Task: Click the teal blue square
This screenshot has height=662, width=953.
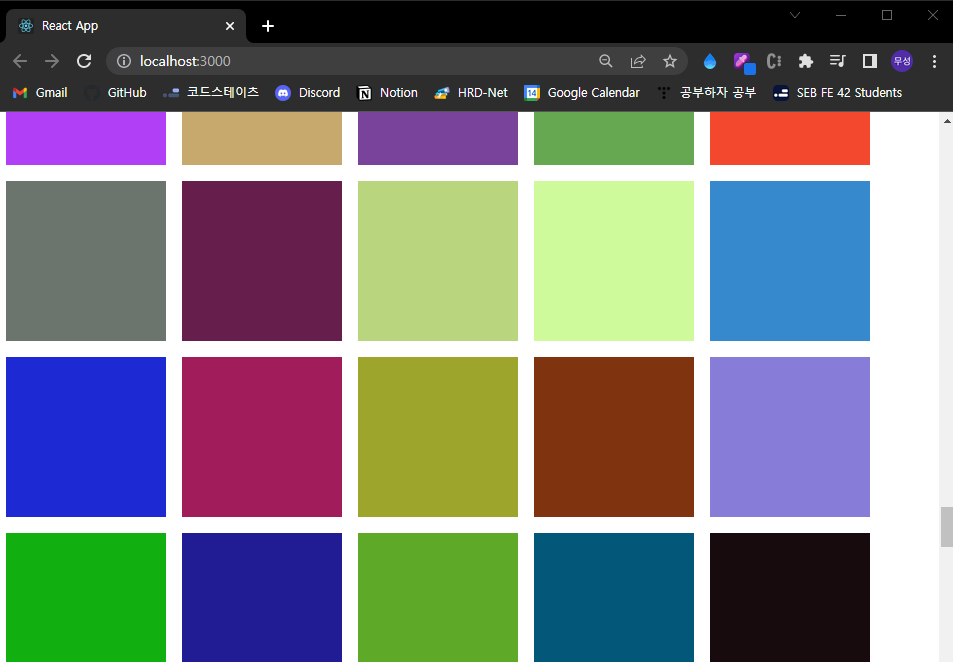Action: pyautogui.click(x=614, y=598)
